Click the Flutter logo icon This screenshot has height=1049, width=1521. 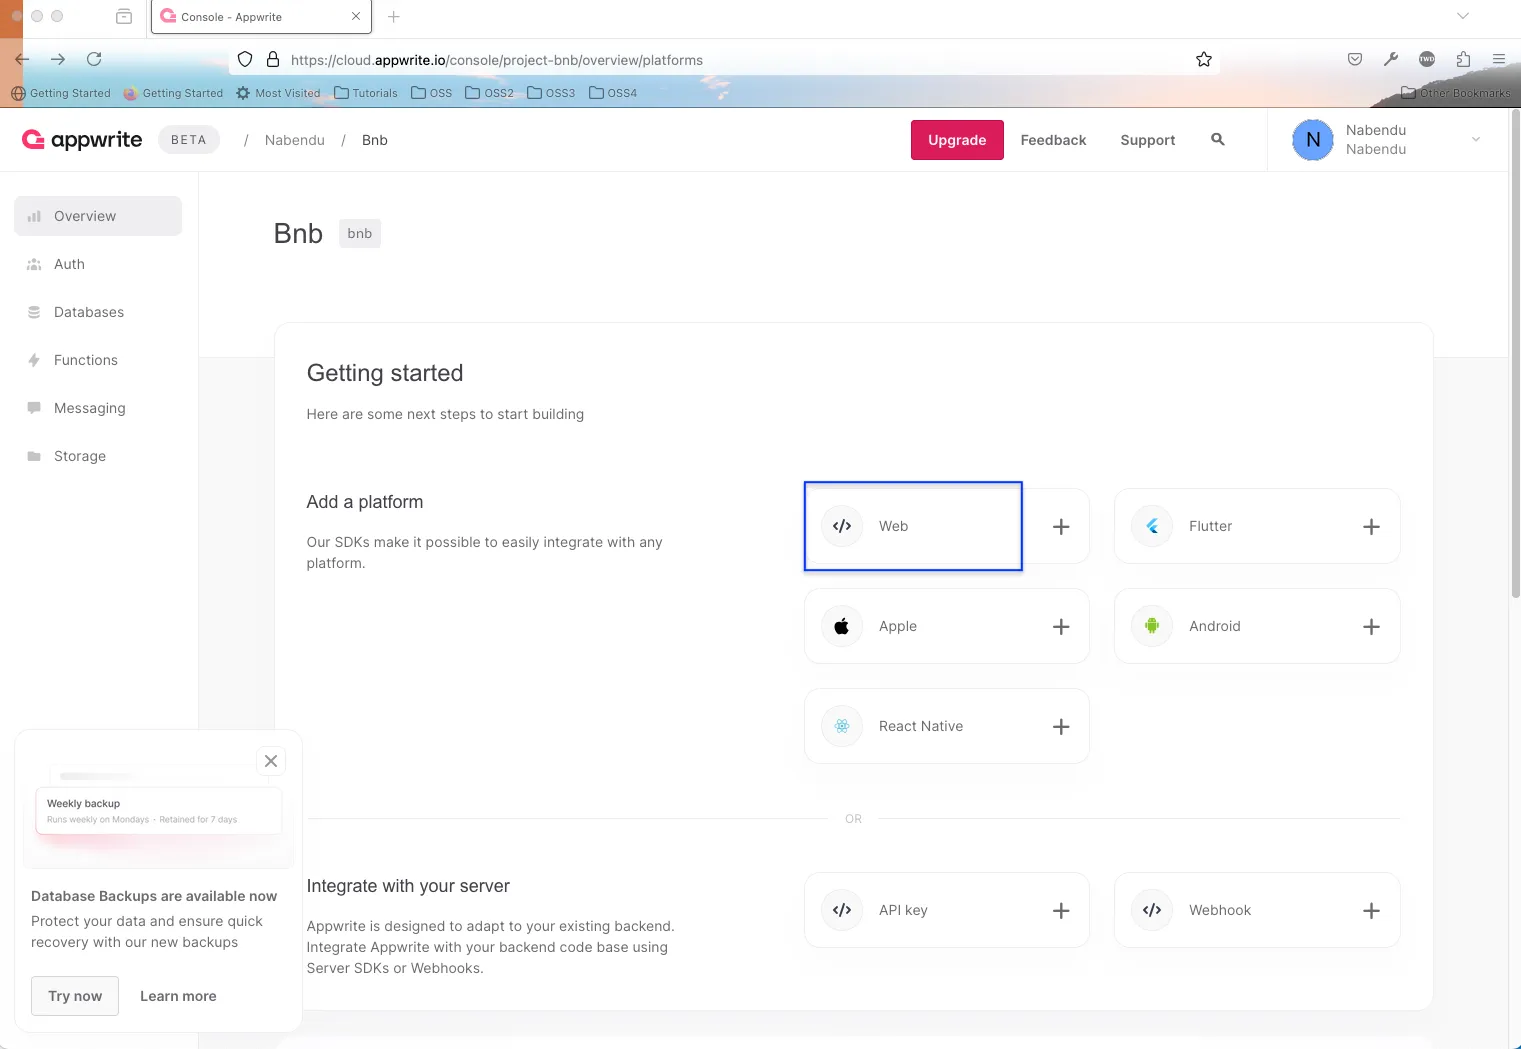click(x=1152, y=526)
